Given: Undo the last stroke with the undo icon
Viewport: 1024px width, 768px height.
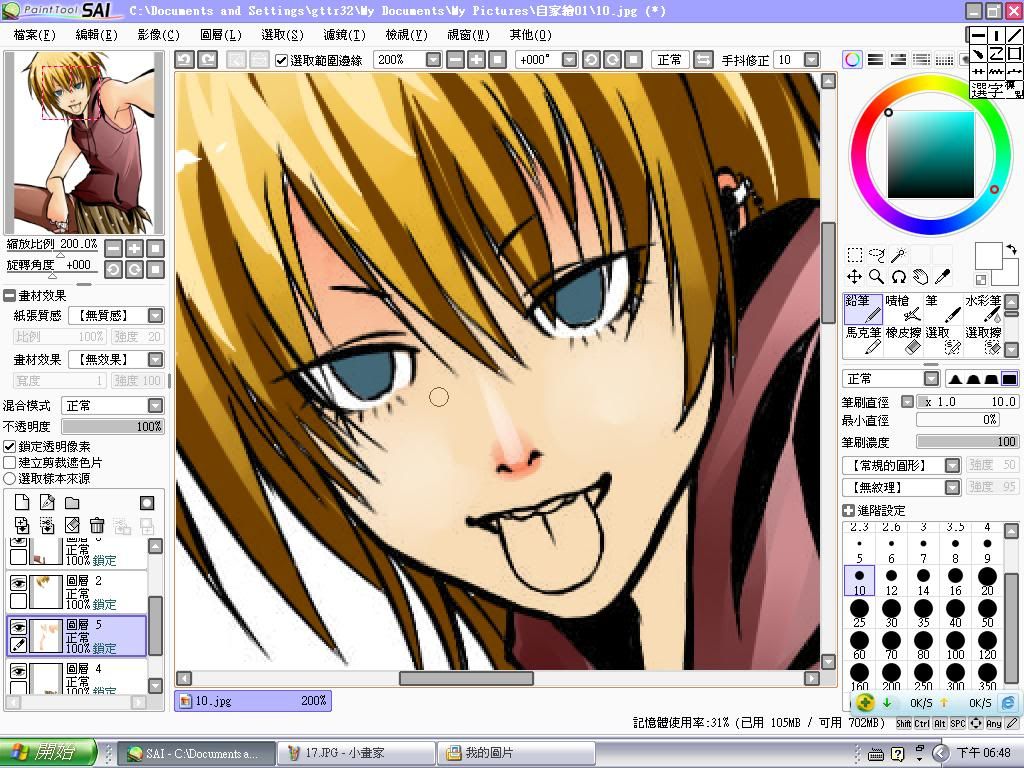Looking at the screenshot, I should pyautogui.click(x=185, y=60).
